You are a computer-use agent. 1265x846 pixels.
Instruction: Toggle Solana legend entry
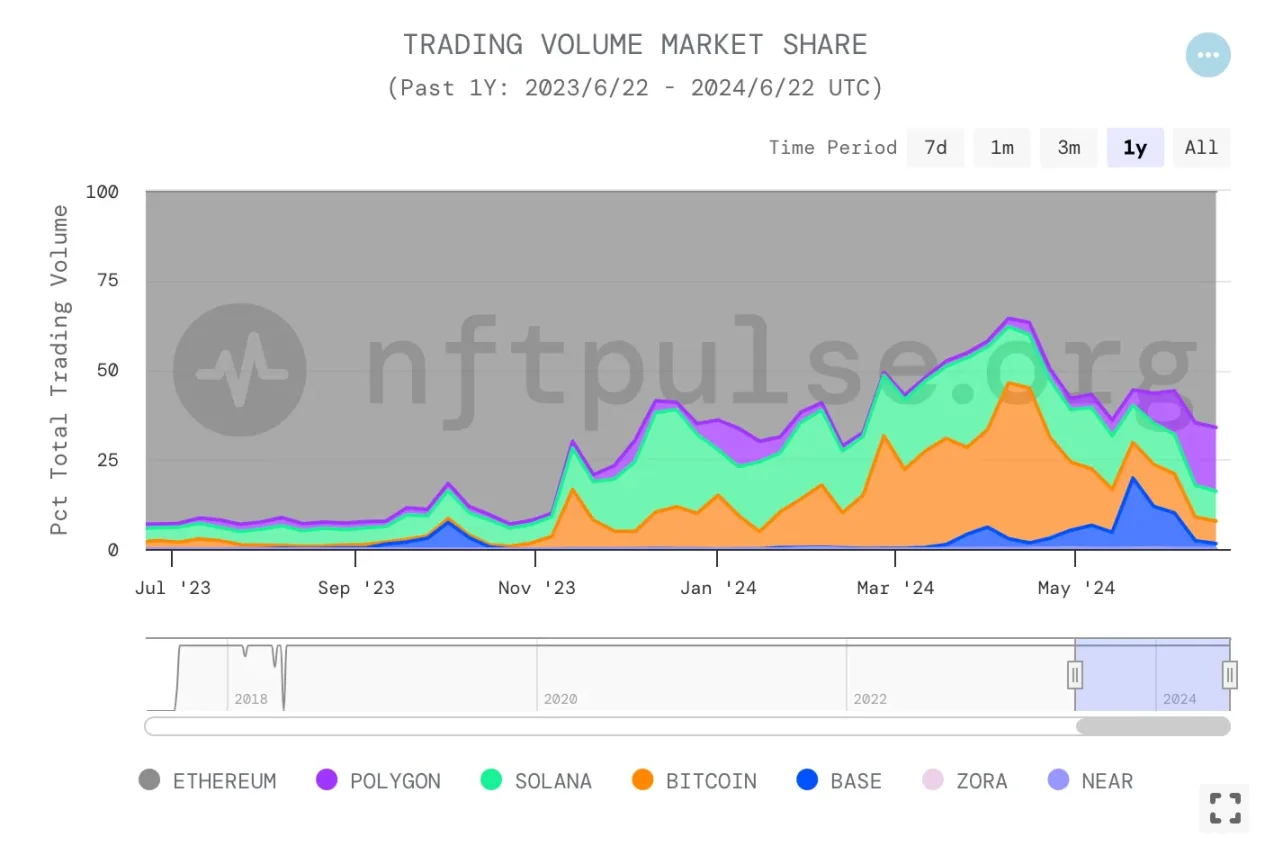536,781
